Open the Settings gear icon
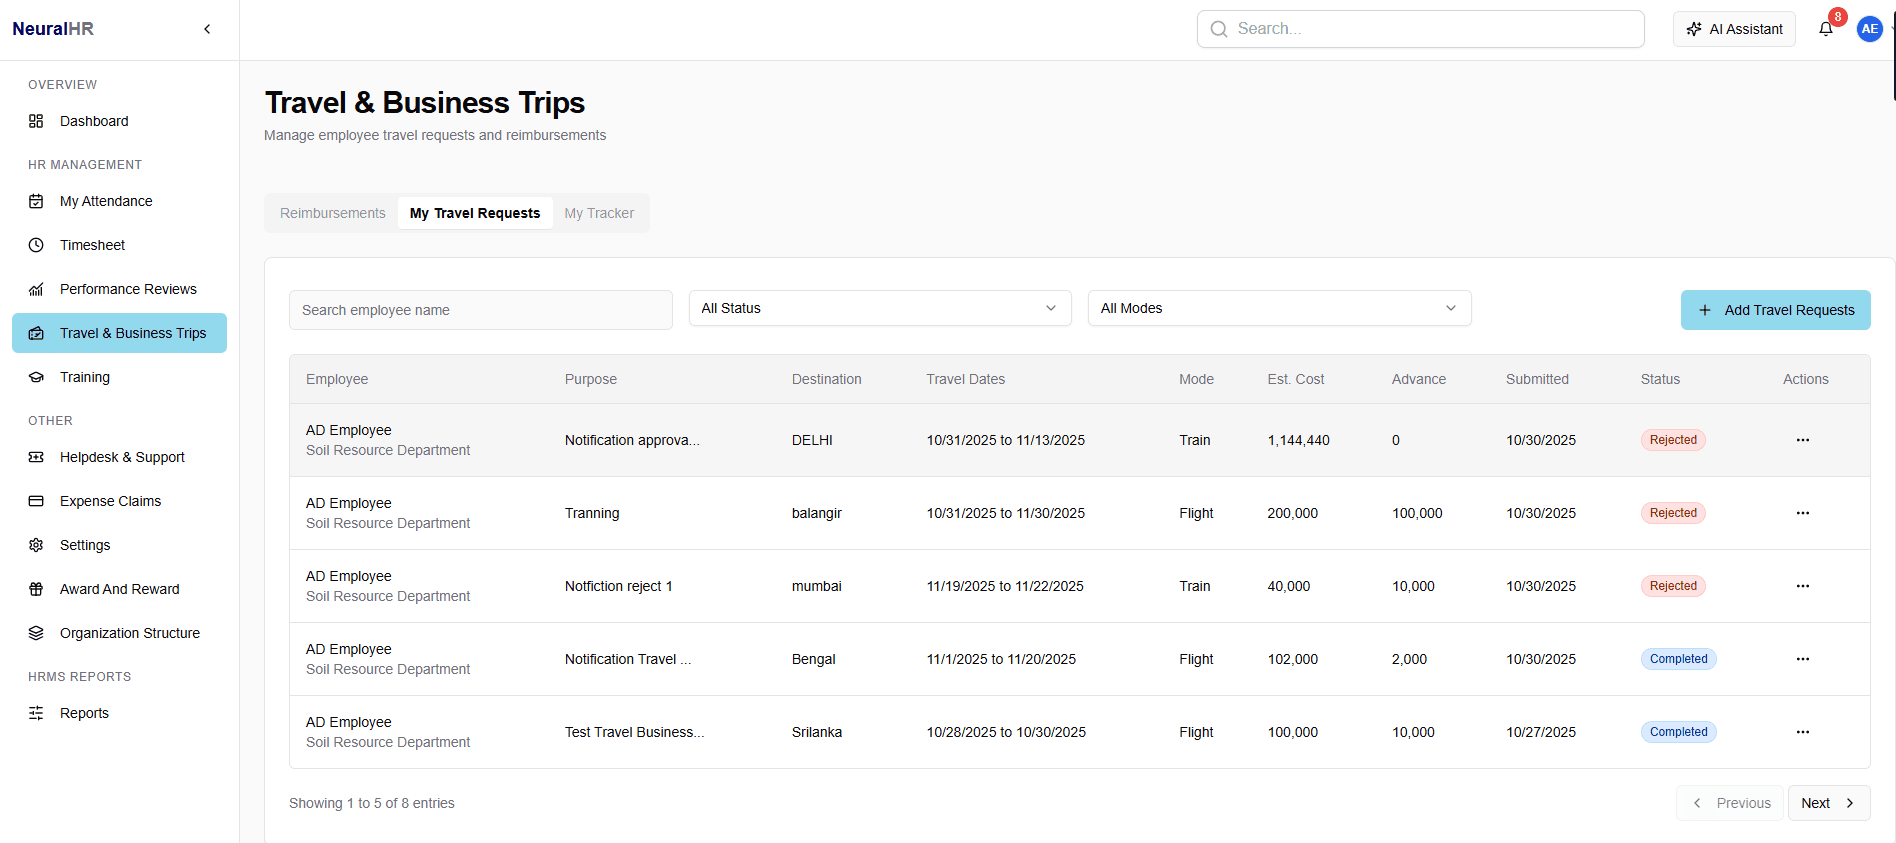This screenshot has width=1896, height=843. tap(36, 545)
